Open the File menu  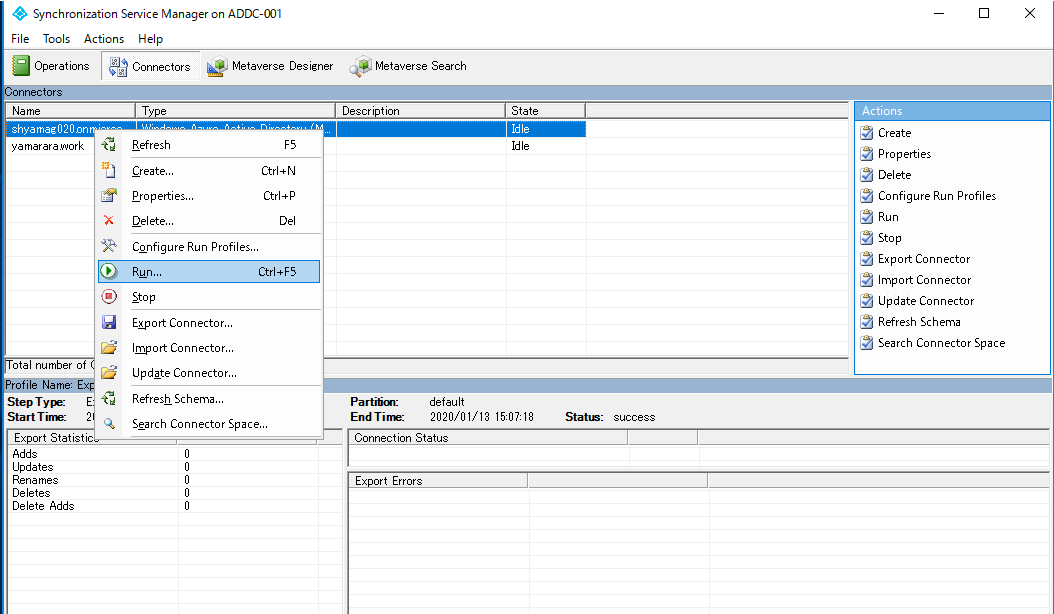(x=19, y=39)
